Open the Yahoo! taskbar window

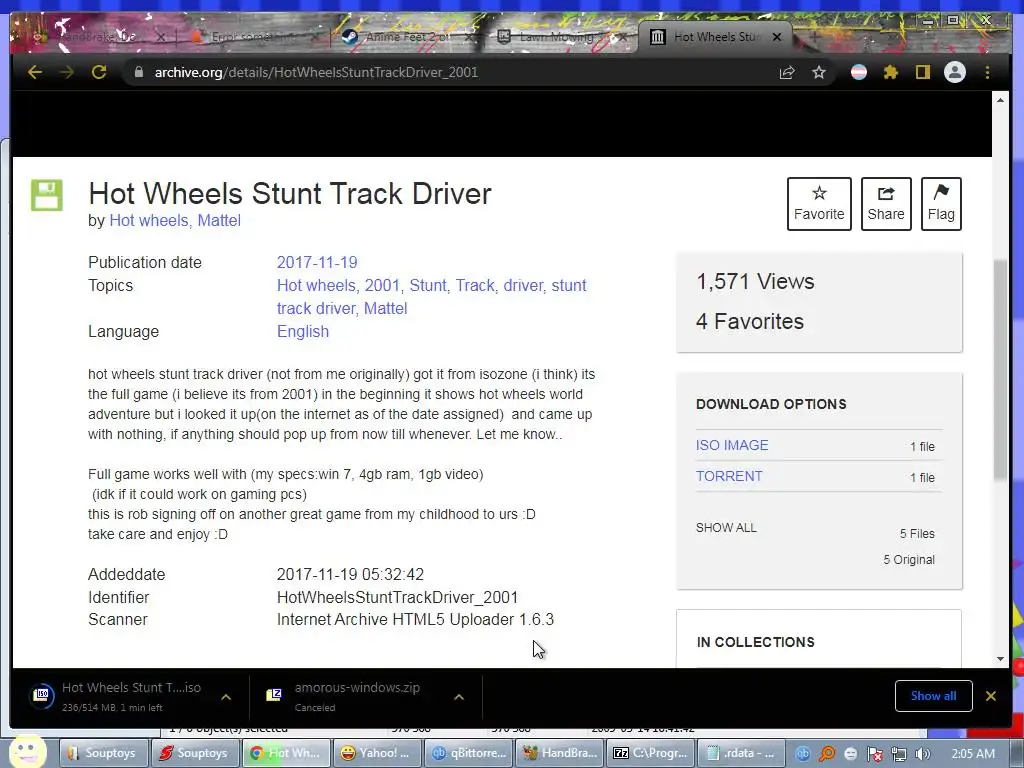point(378,753)
